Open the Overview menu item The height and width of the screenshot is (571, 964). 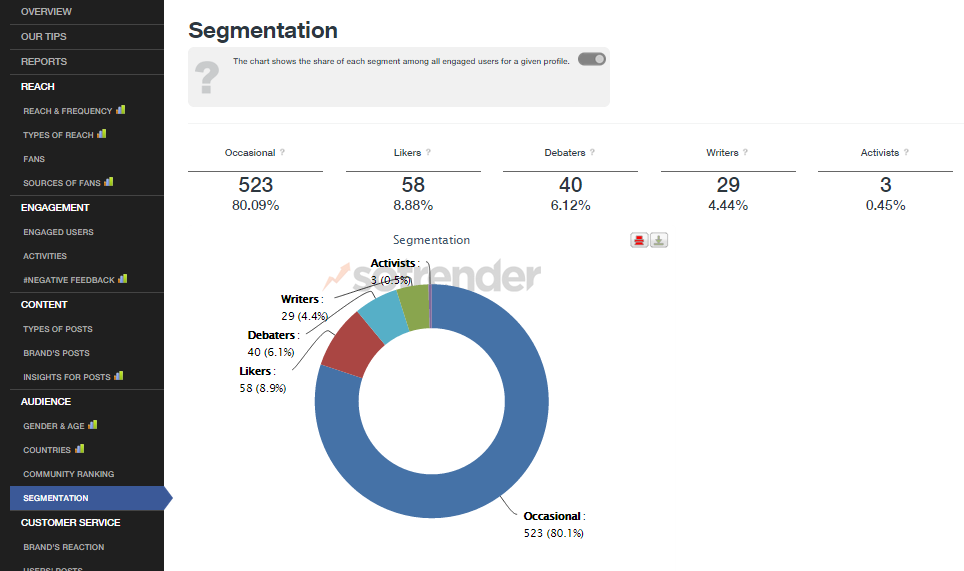46,11
